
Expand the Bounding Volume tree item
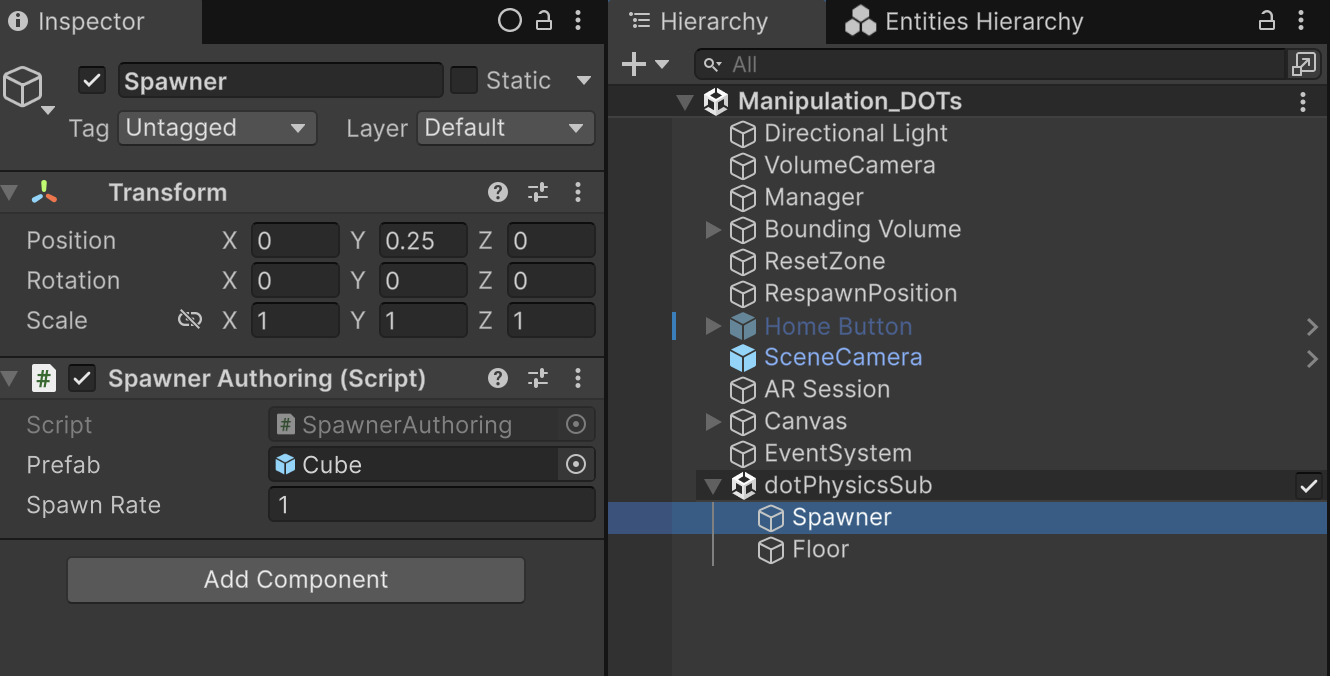click(x=713, y=230)
